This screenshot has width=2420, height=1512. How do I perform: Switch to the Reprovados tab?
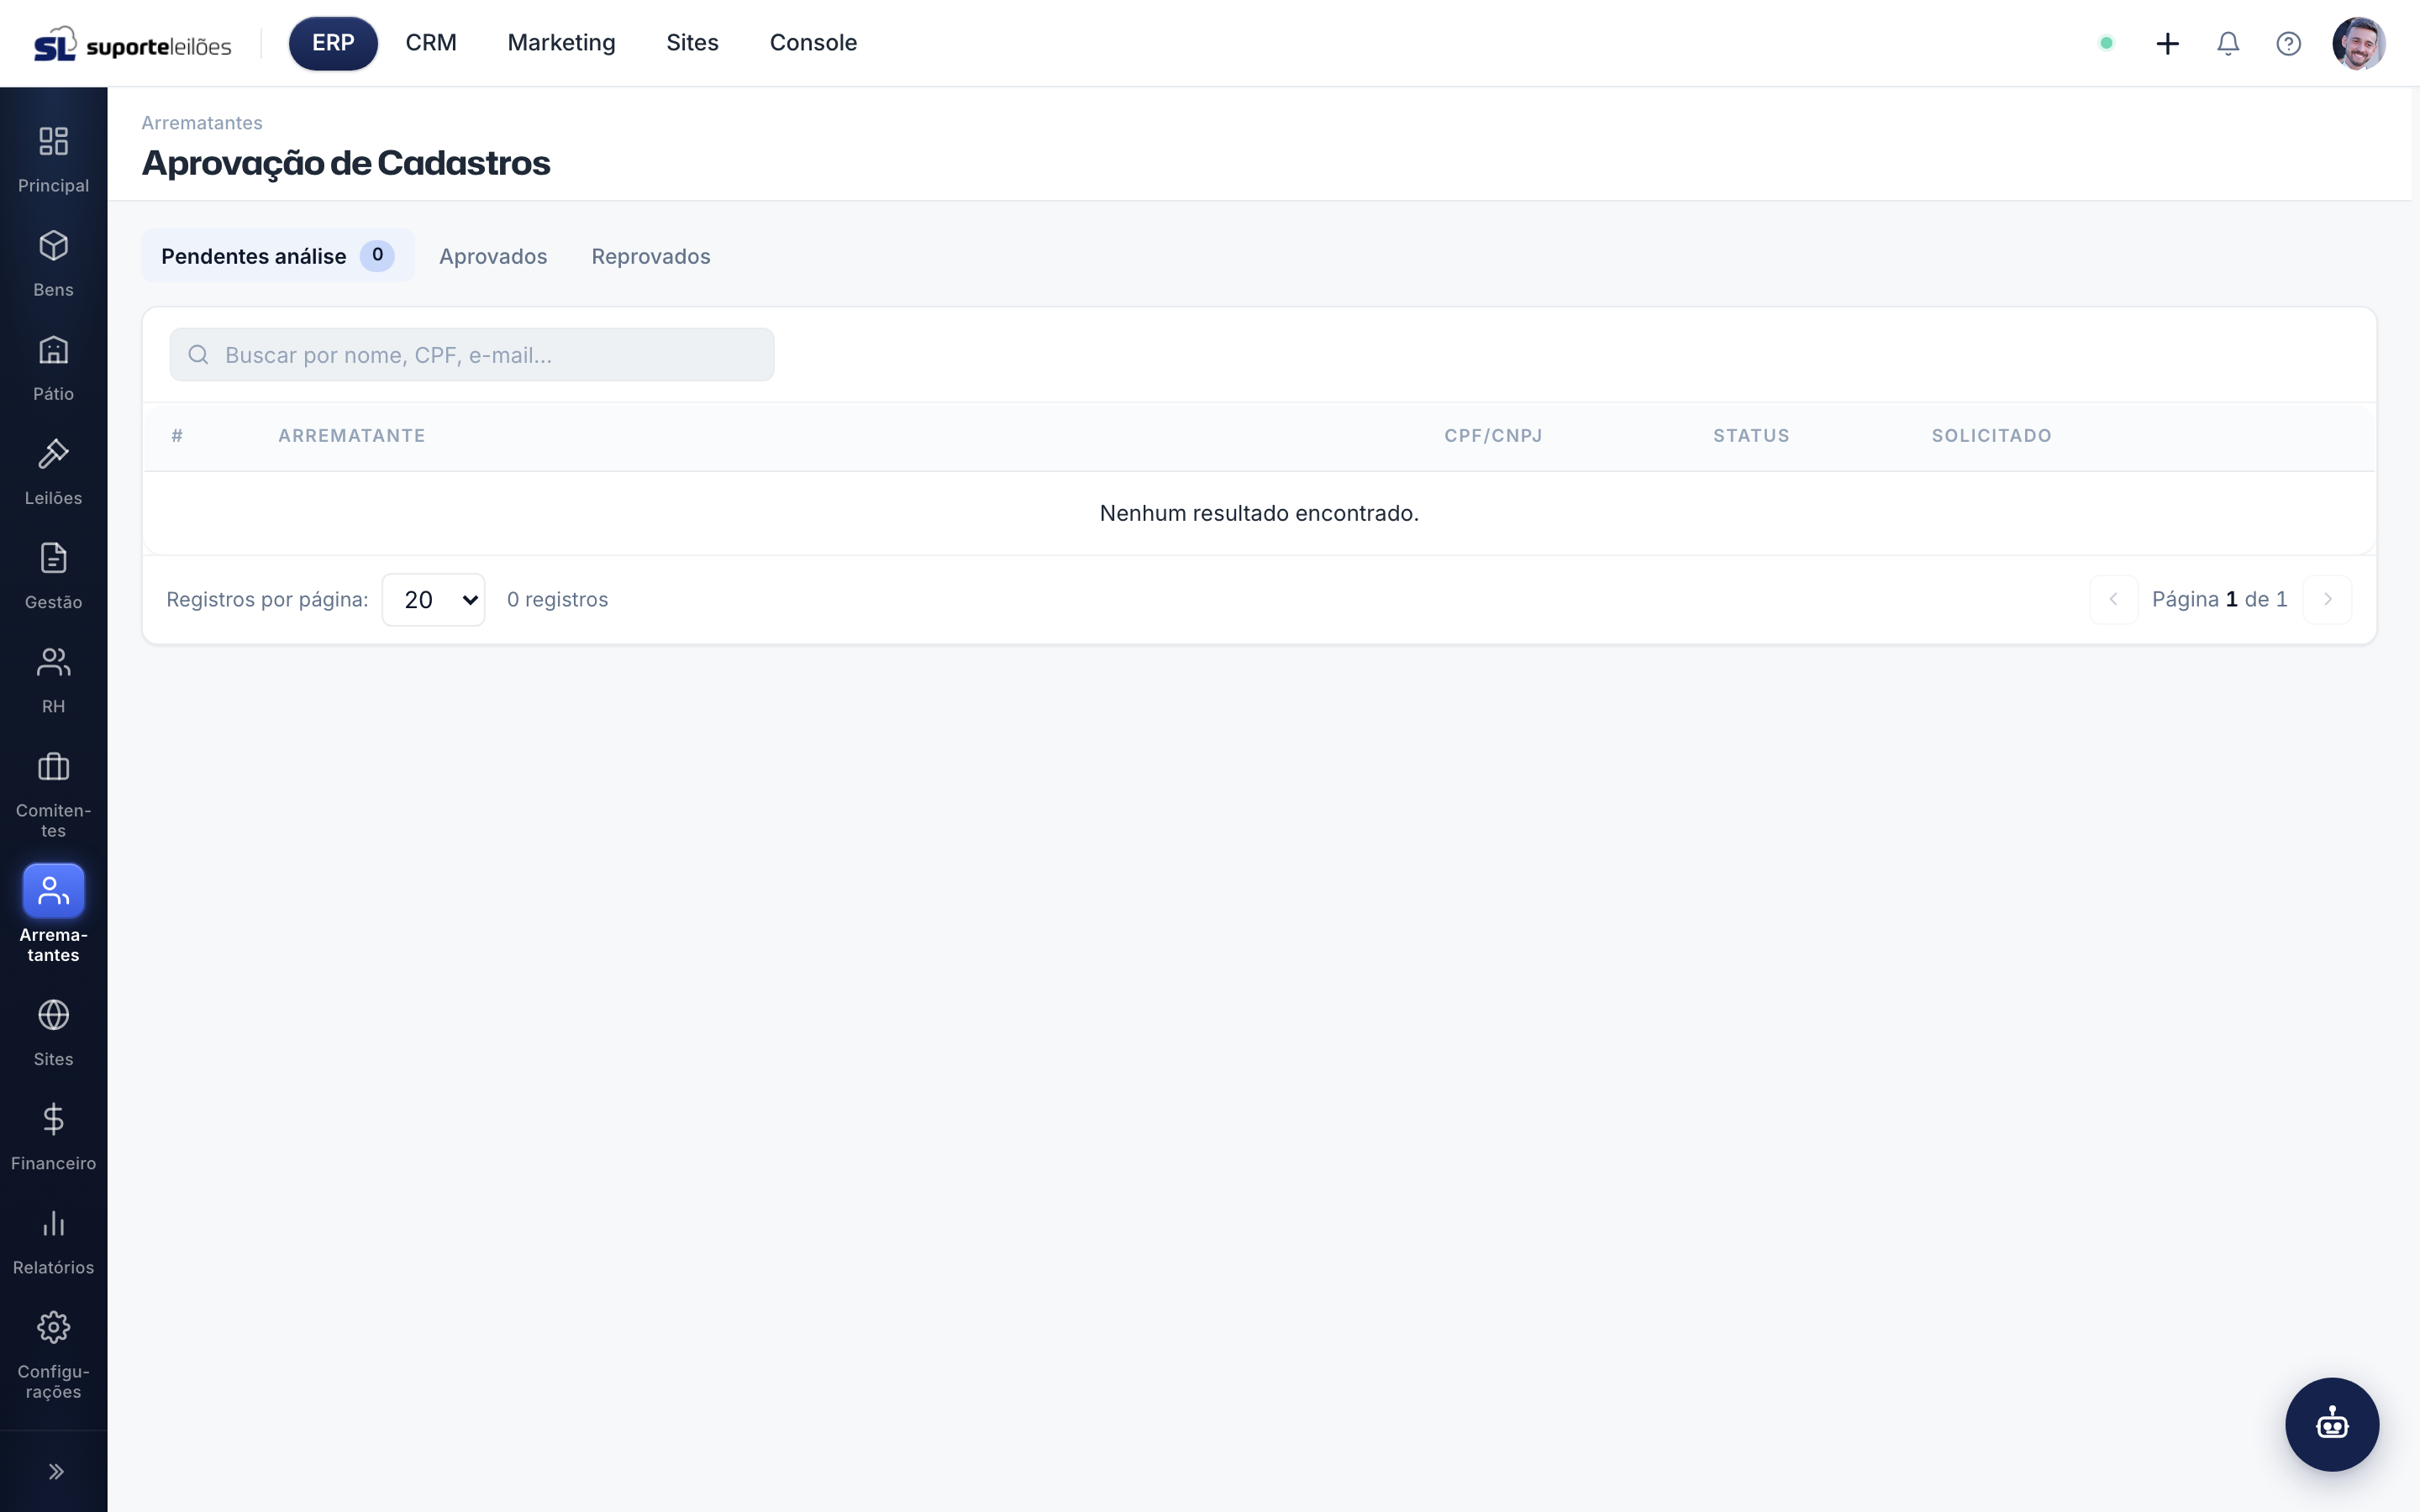(x=650, y=256)
